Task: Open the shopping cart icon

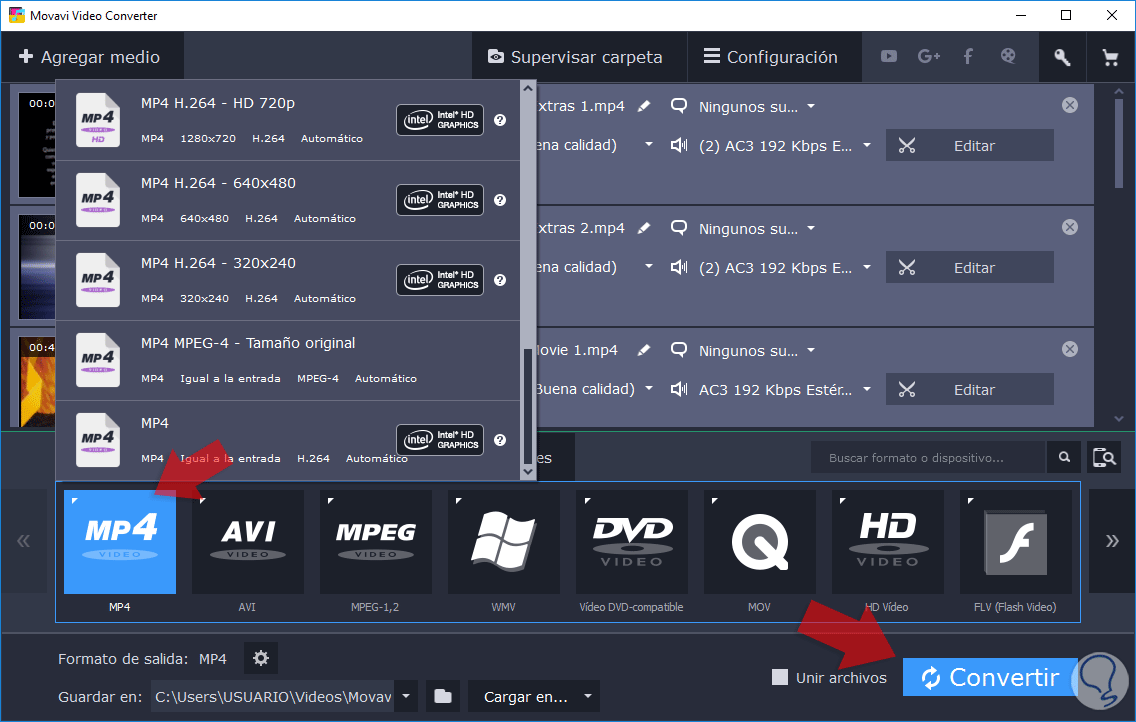Action: (x=1110, y=57)
